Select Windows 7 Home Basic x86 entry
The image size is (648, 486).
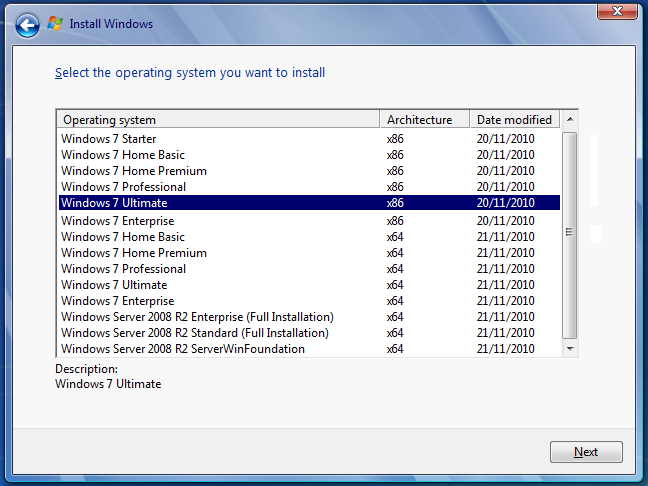pyautogui.click(x=309, y=155)
